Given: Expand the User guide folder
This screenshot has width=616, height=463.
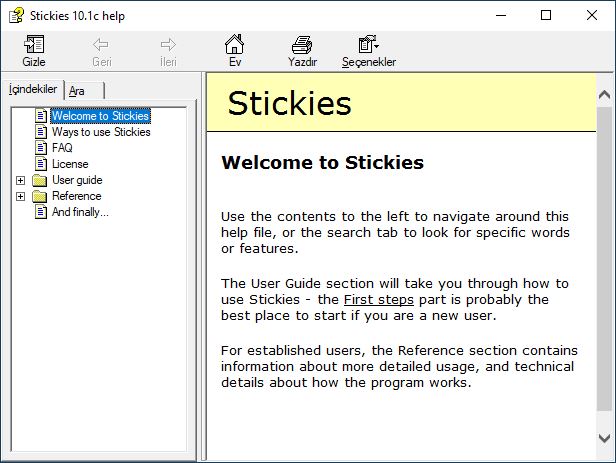Looking at the screenshot, I should coord(20,180).
